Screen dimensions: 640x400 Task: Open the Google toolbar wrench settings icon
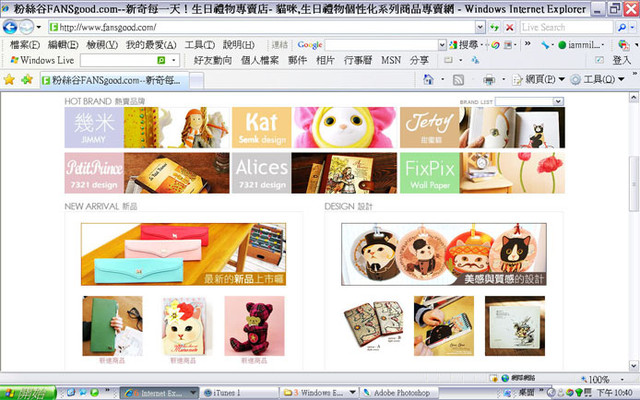(x=545, y=45)
